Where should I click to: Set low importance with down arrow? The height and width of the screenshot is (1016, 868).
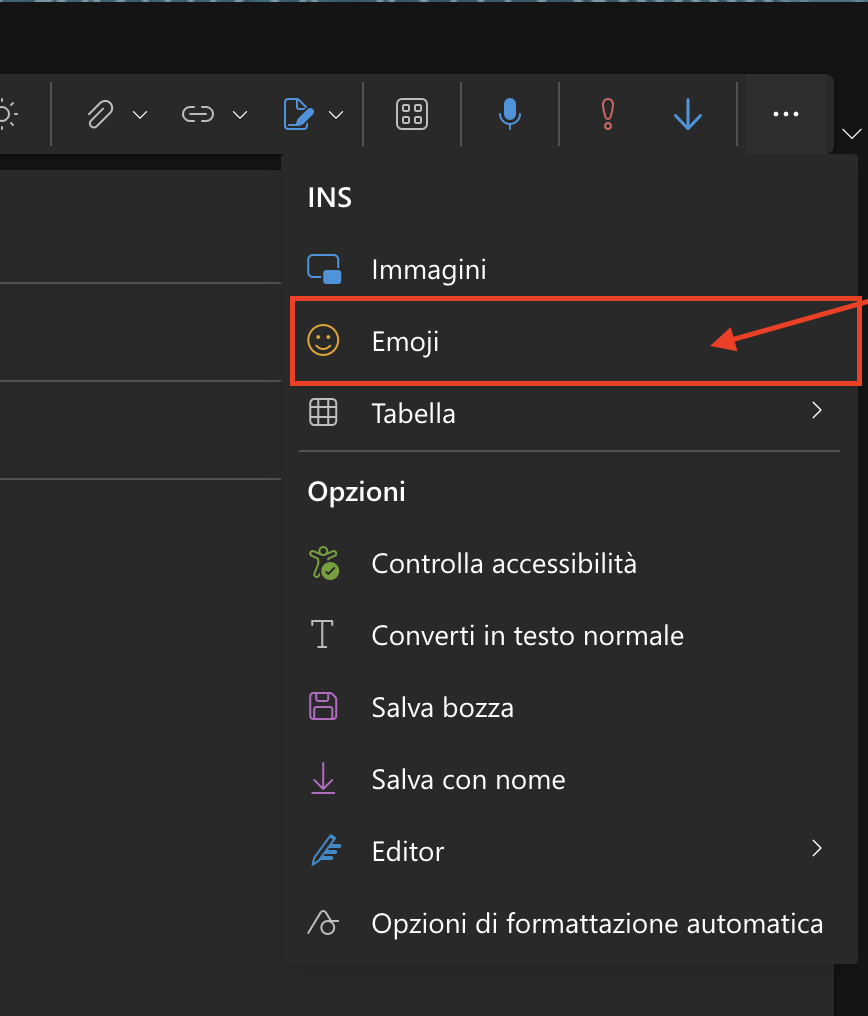pos(688,114)
